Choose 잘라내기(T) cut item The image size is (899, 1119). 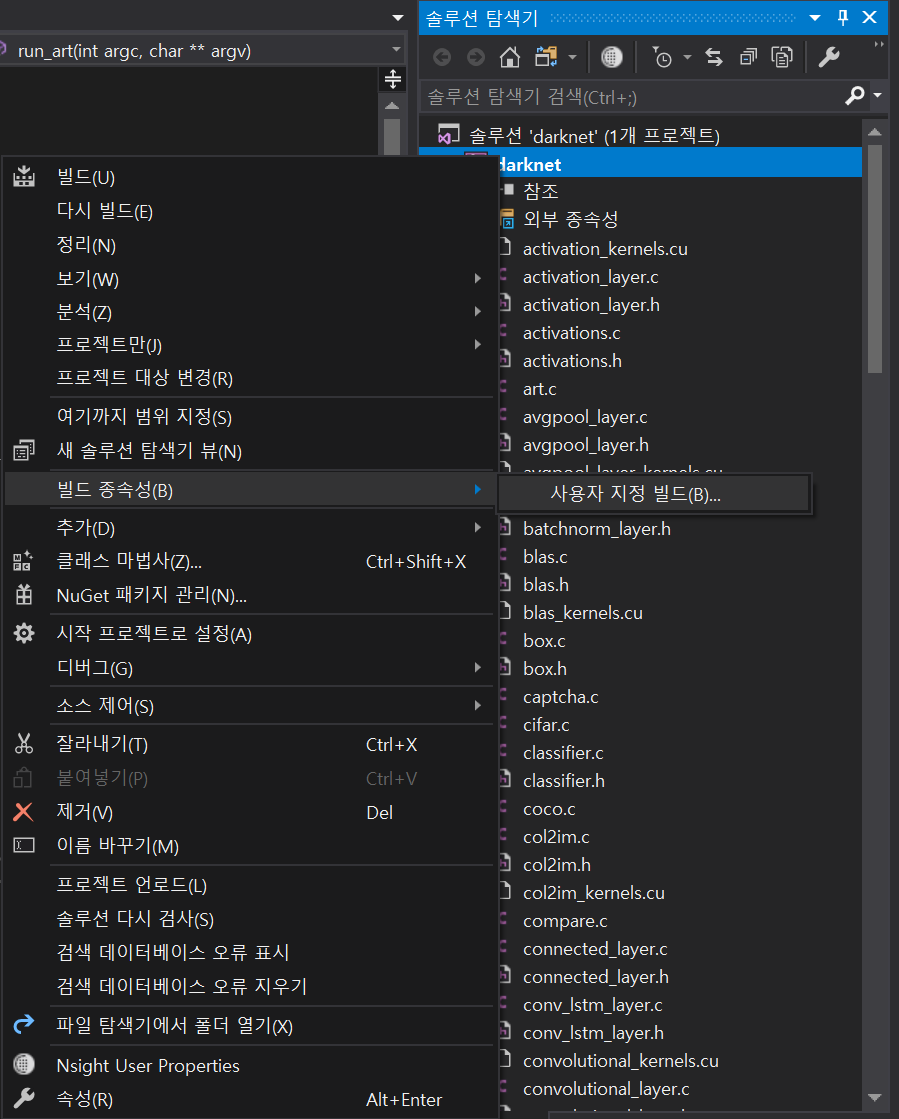250,744
